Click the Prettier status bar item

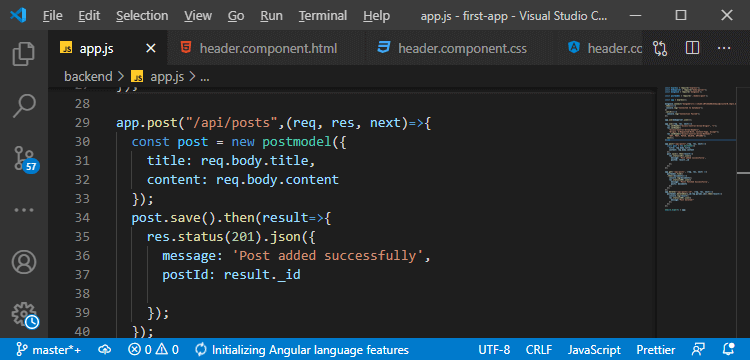[656, 349]
